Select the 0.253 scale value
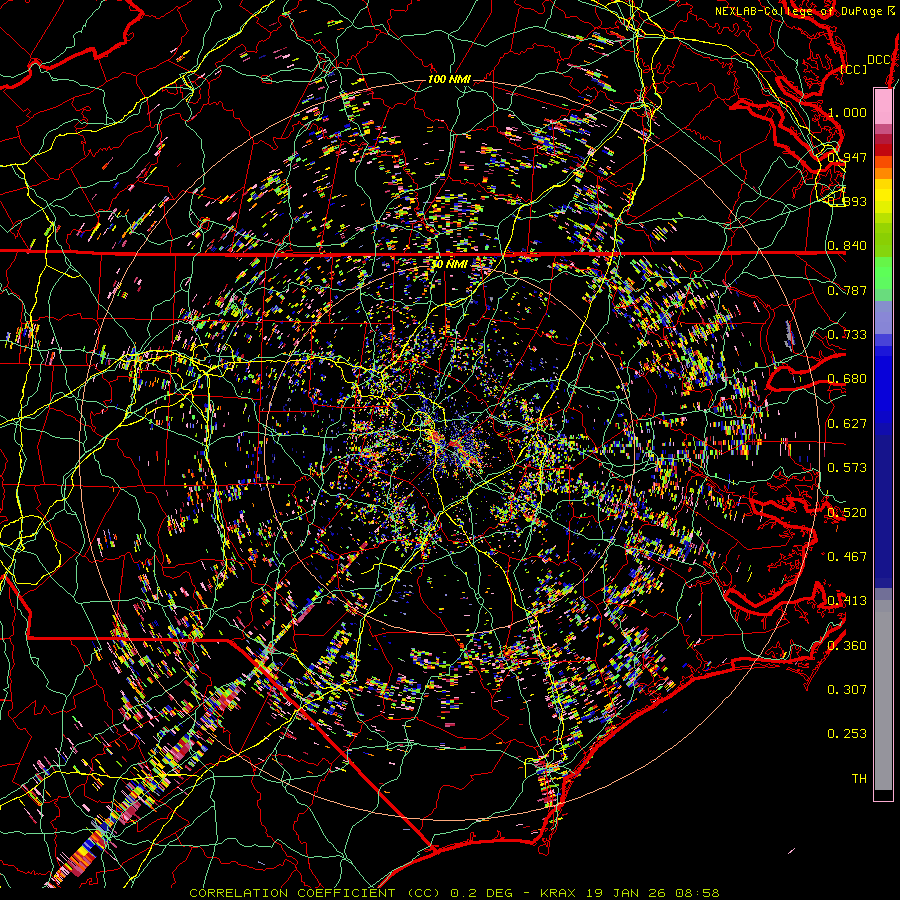 [847, 734]
